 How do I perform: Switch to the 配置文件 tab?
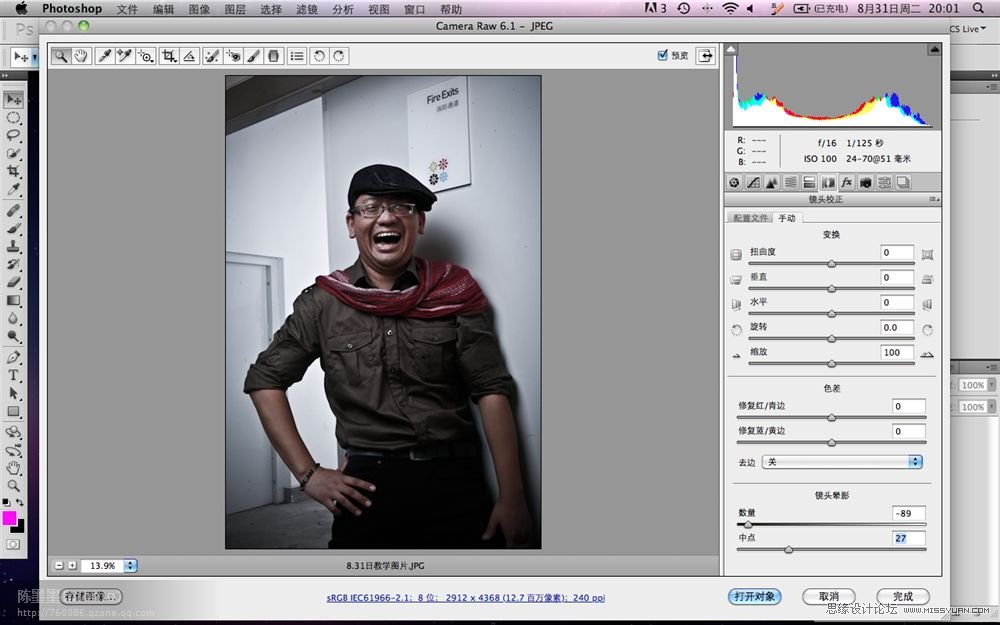pos(750,218)
